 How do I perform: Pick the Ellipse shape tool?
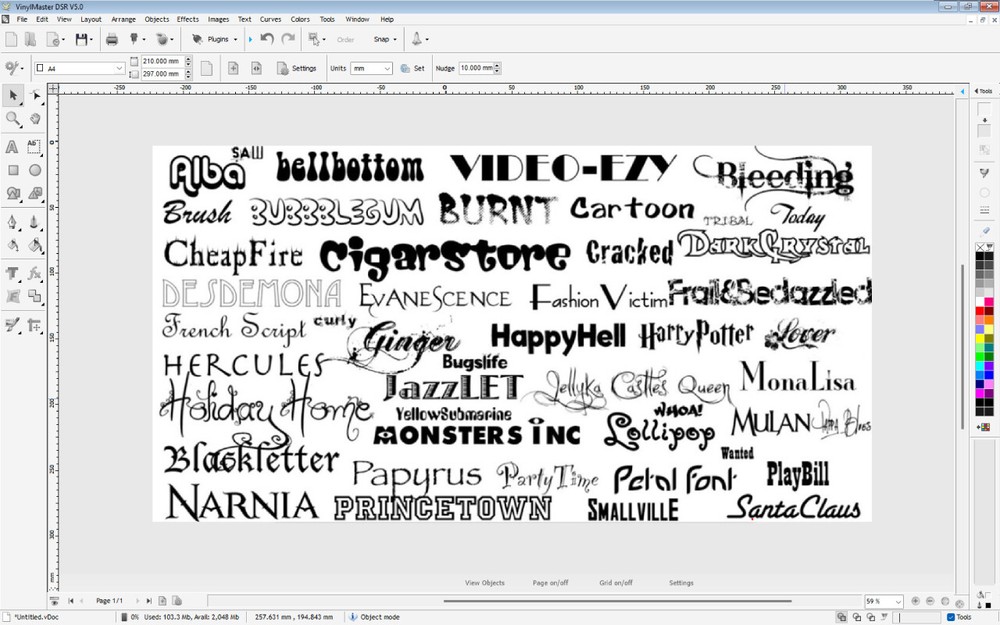click(x=35, y=170)
